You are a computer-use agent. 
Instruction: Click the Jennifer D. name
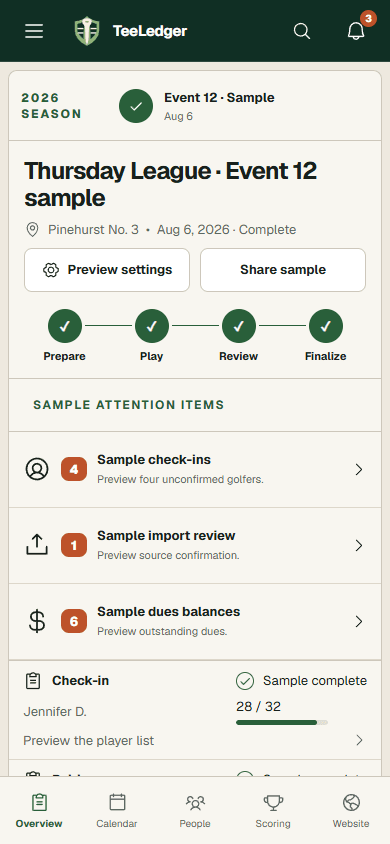tap(55, 712)
